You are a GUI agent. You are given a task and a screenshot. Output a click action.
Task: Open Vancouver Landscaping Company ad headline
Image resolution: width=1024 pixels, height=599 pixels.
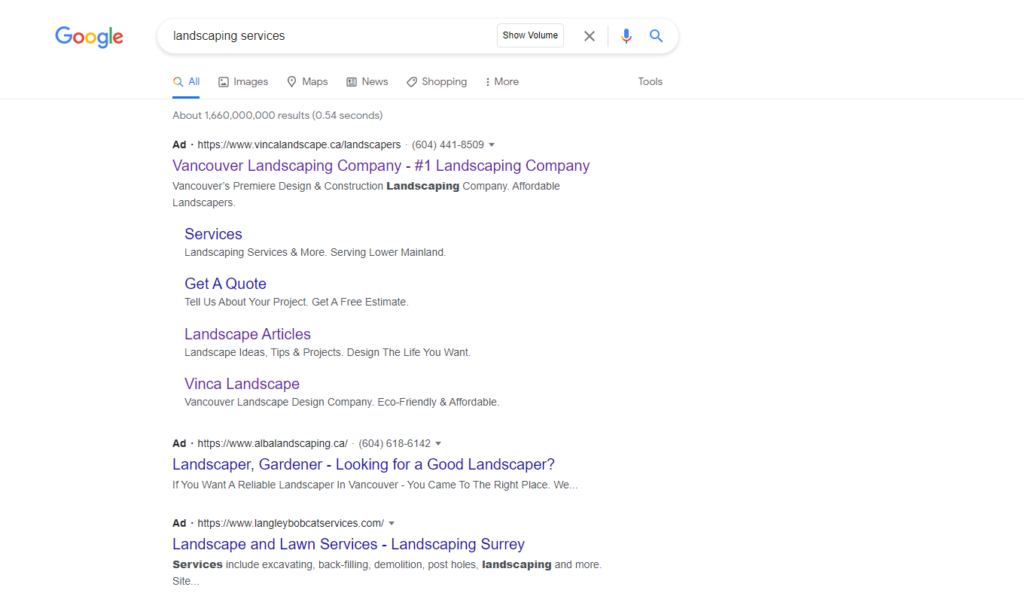tap(381, 165)
